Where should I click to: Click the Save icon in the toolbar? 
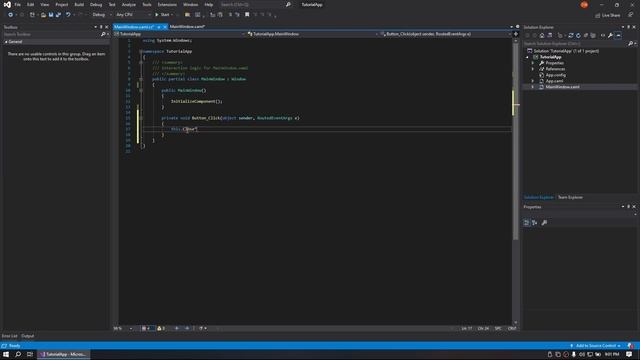pos(51,15)
